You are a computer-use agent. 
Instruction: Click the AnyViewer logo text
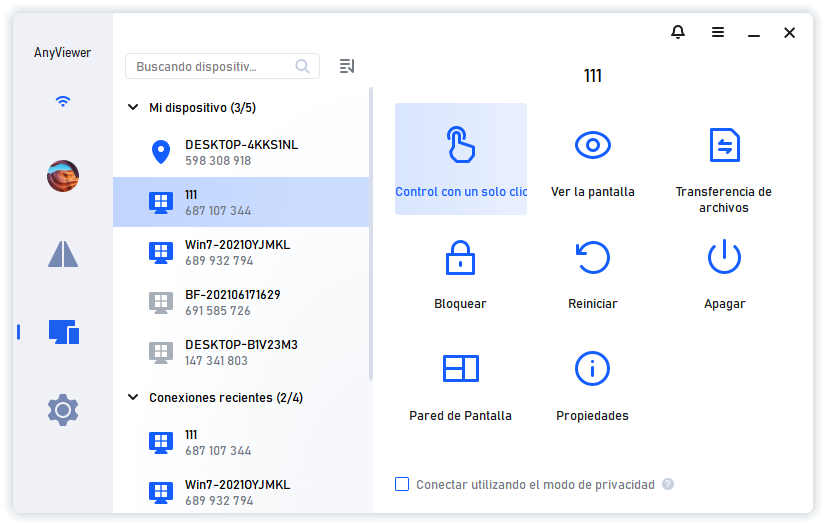coord(63,52)
